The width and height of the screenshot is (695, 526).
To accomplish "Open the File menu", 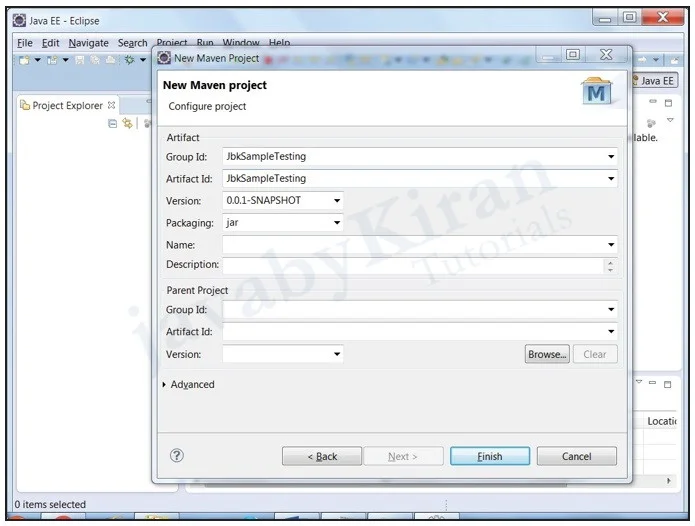I will [x=25, y=43].
